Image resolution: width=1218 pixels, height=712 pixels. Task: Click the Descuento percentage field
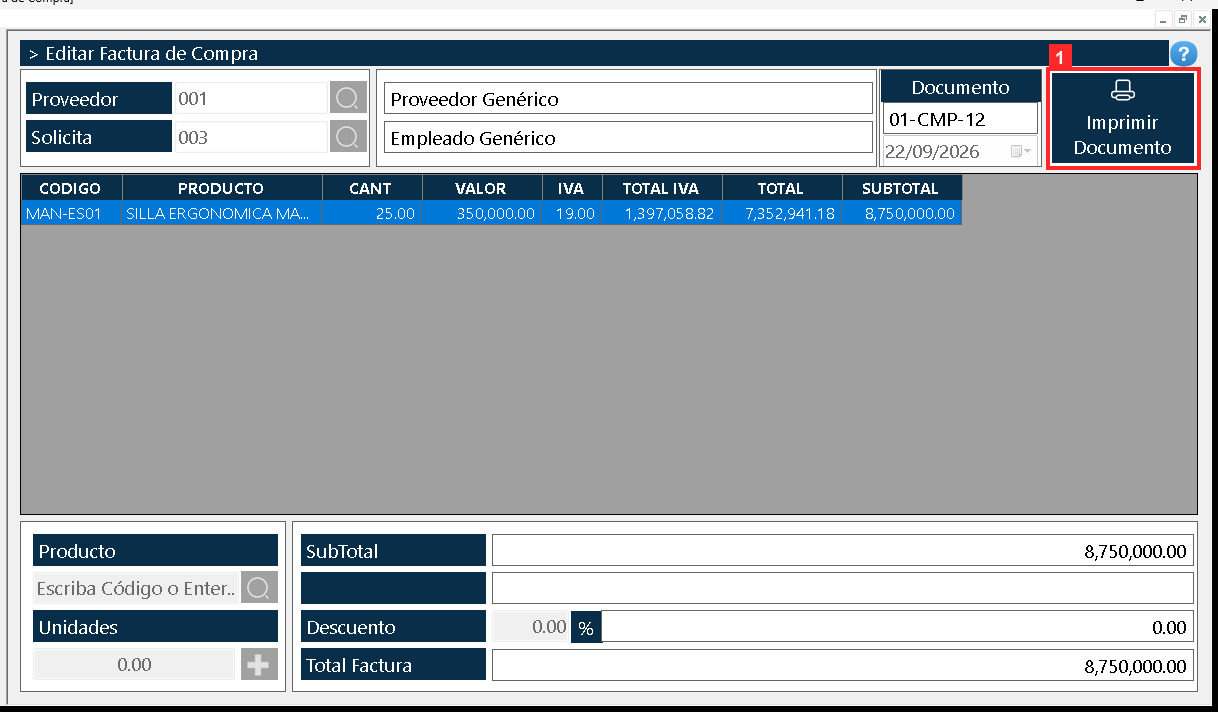point(531,628)
